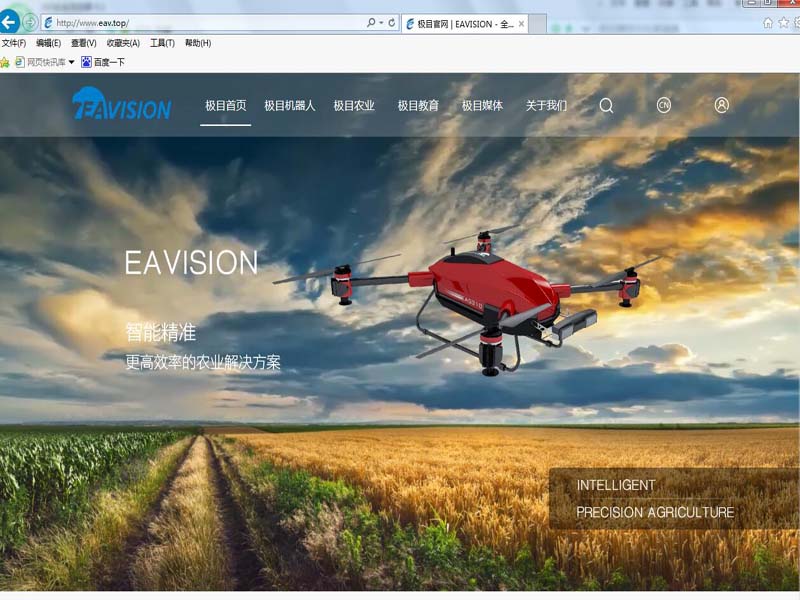Open a new tab beside the EAVISION tab
Viewport: 800px width, 600px height.
(x=537, y=24)
